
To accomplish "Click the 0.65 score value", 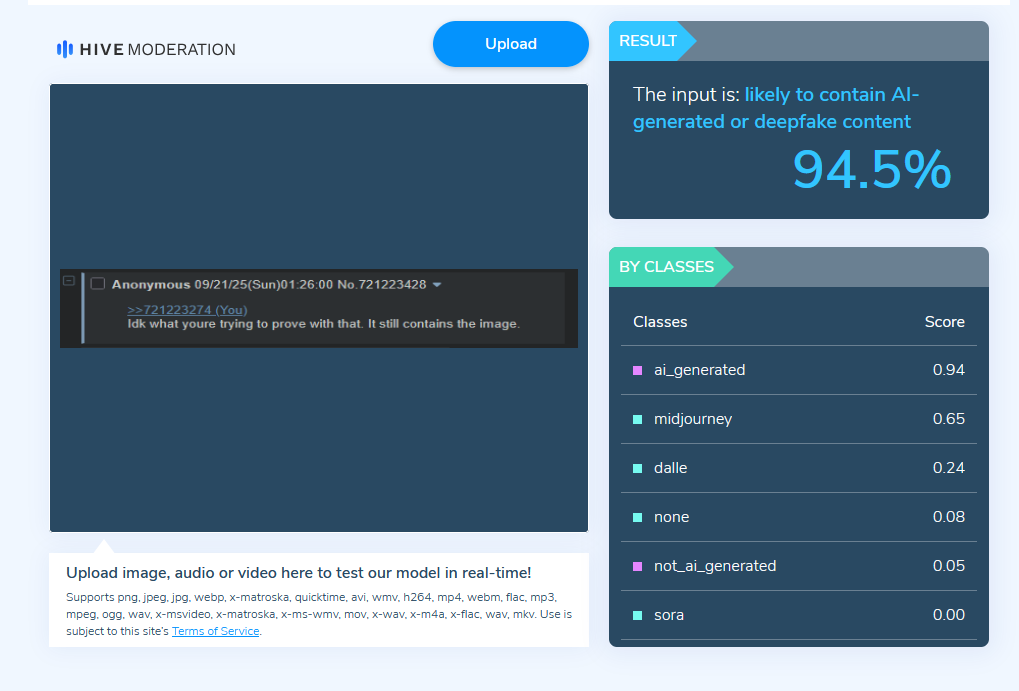I will [x=948, y=419].
